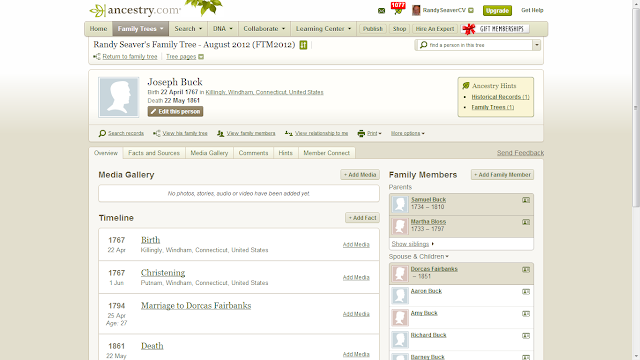
Task: Open the More options dropdown
Action: 407,133
